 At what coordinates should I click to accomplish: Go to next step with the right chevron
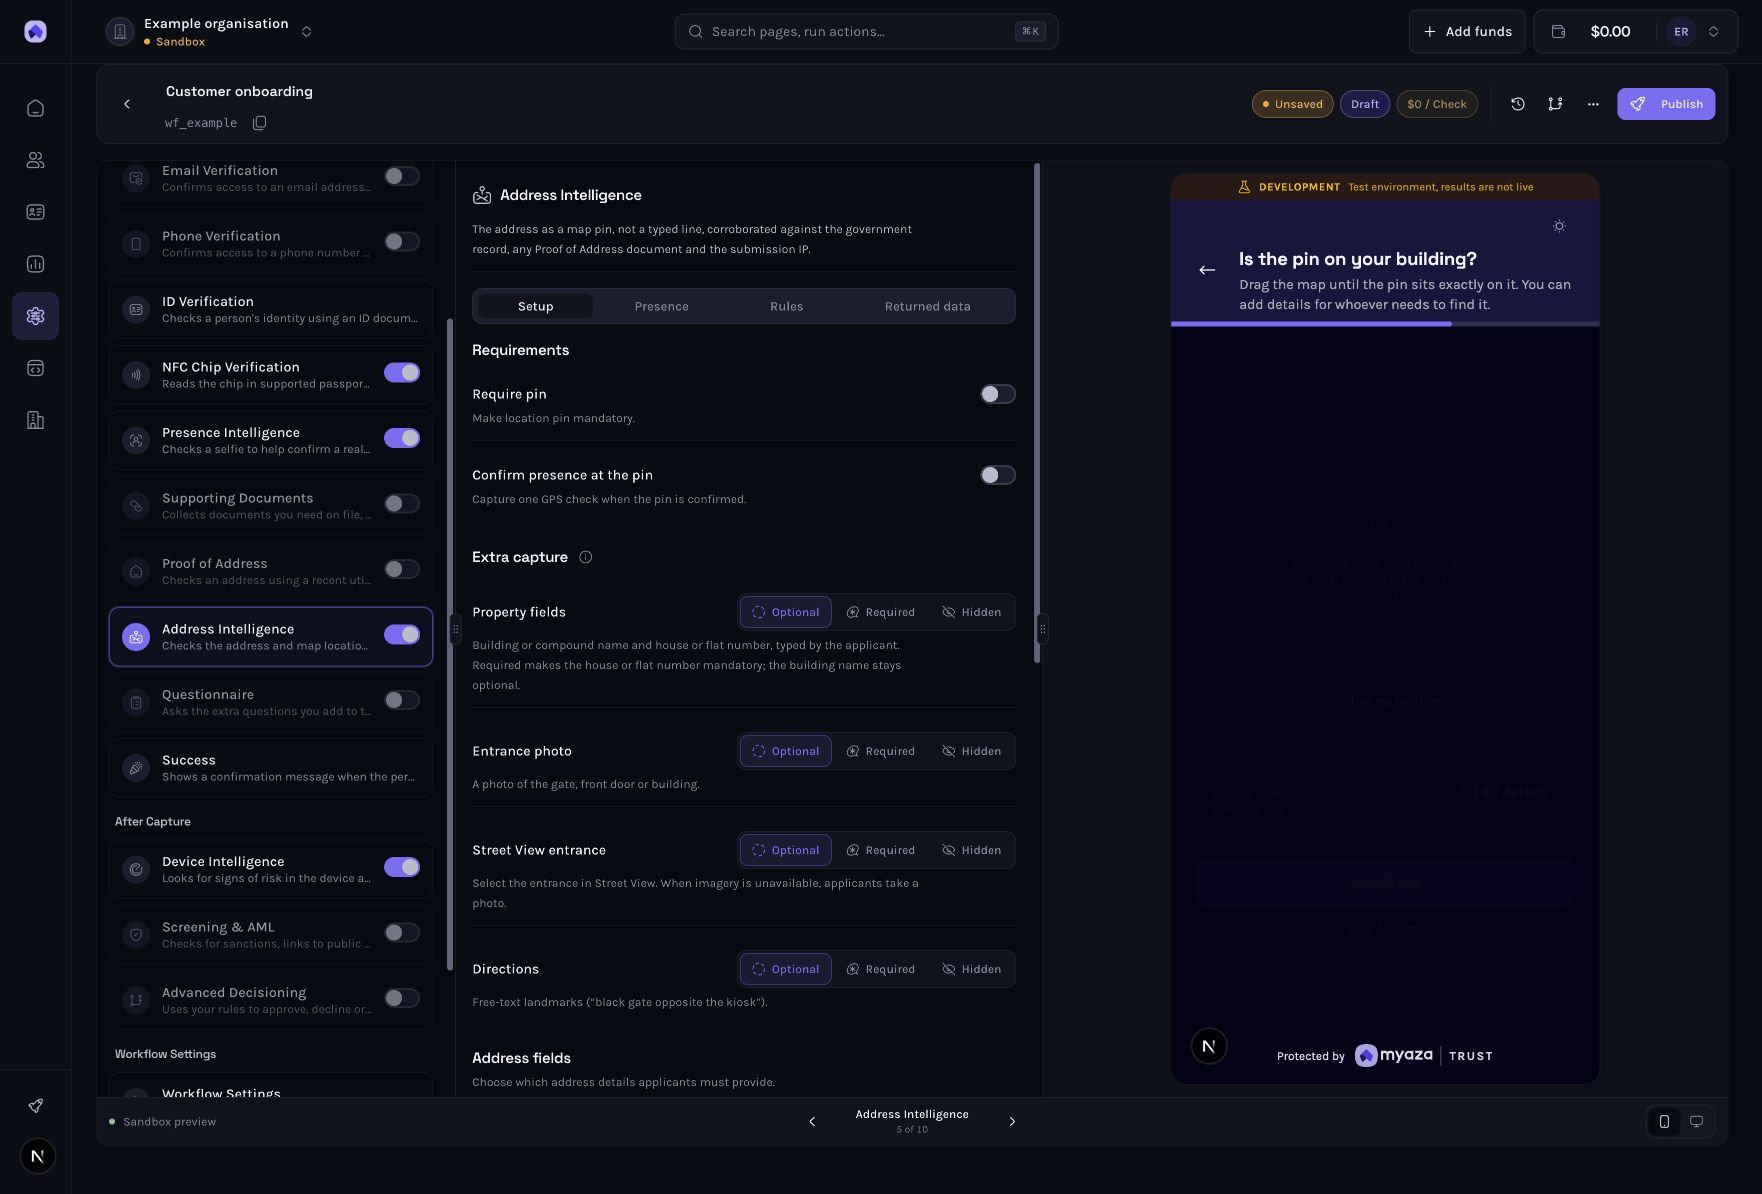pyautogui.click(x=1012, y=1122)
